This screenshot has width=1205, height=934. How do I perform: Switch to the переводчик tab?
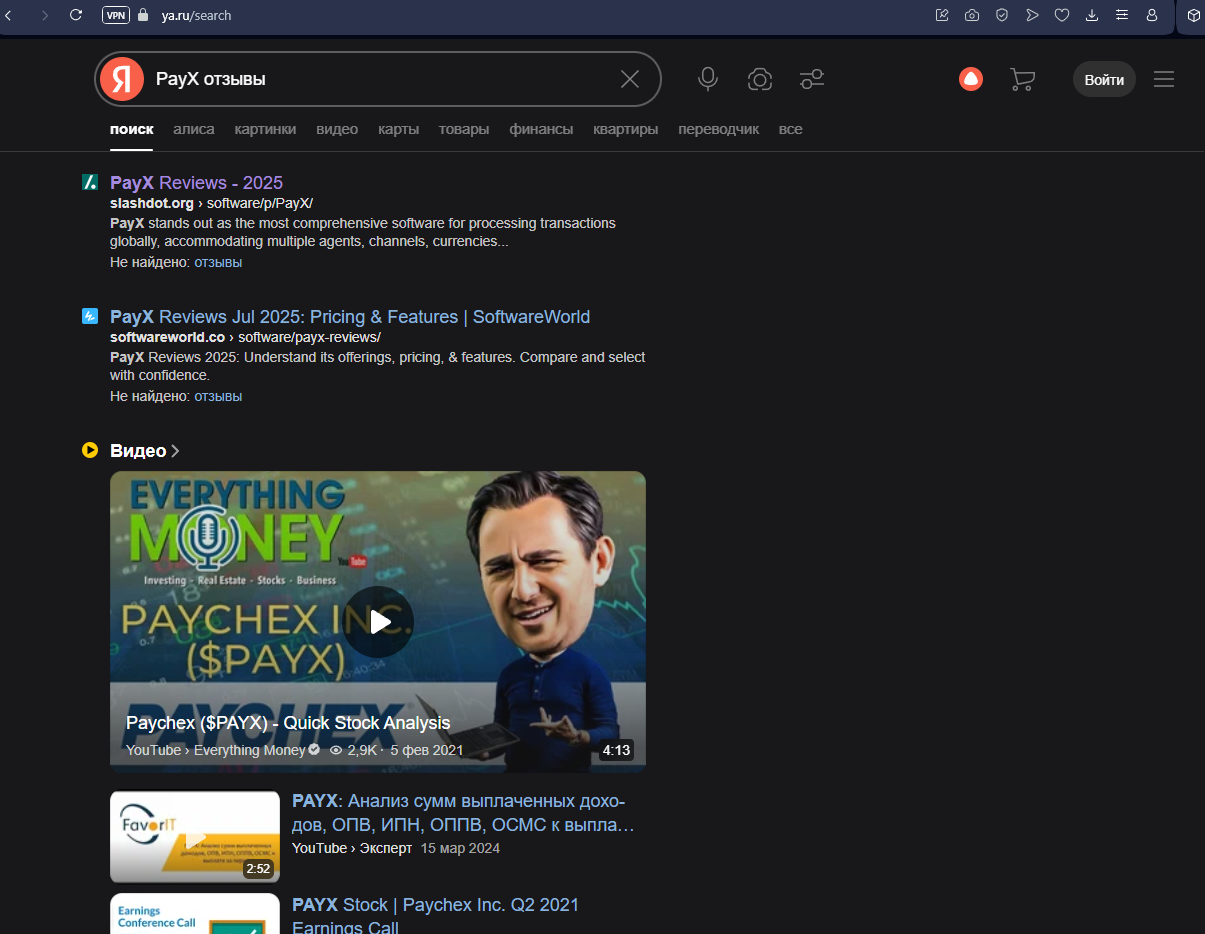[718, 129]
